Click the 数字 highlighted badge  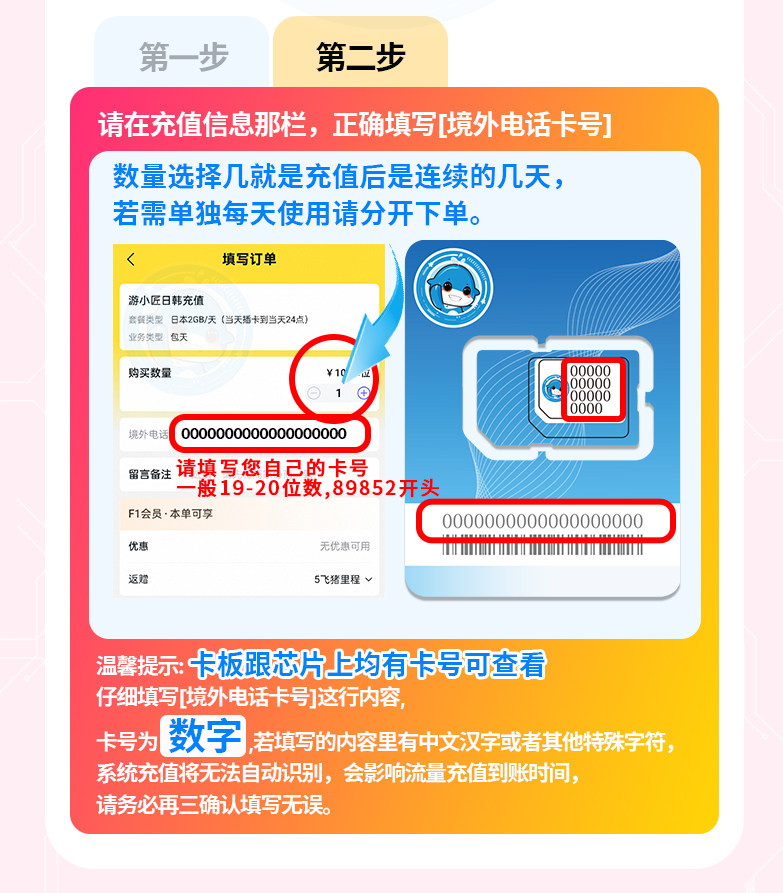tap(203, 736)
